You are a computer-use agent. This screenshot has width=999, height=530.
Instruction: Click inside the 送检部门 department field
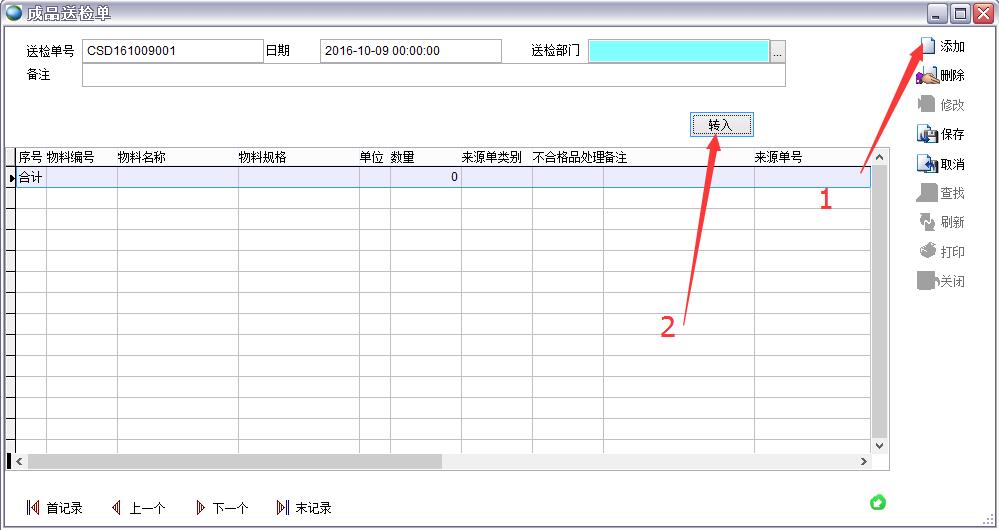coord(678,51)
